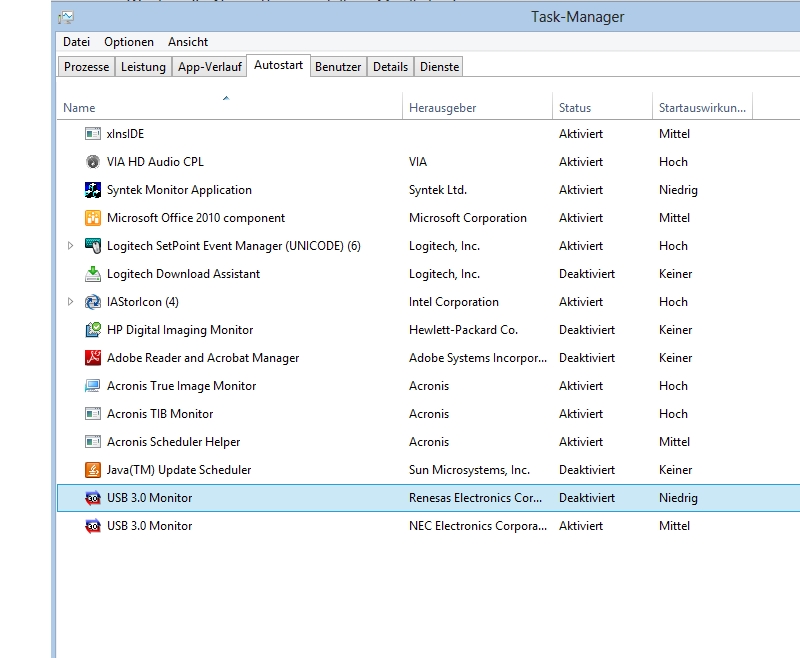Image resolution: width=800 pixels, height=658 pixels.
Task: Click the IAStorIcon entry icon
Action: pos(92,302)
